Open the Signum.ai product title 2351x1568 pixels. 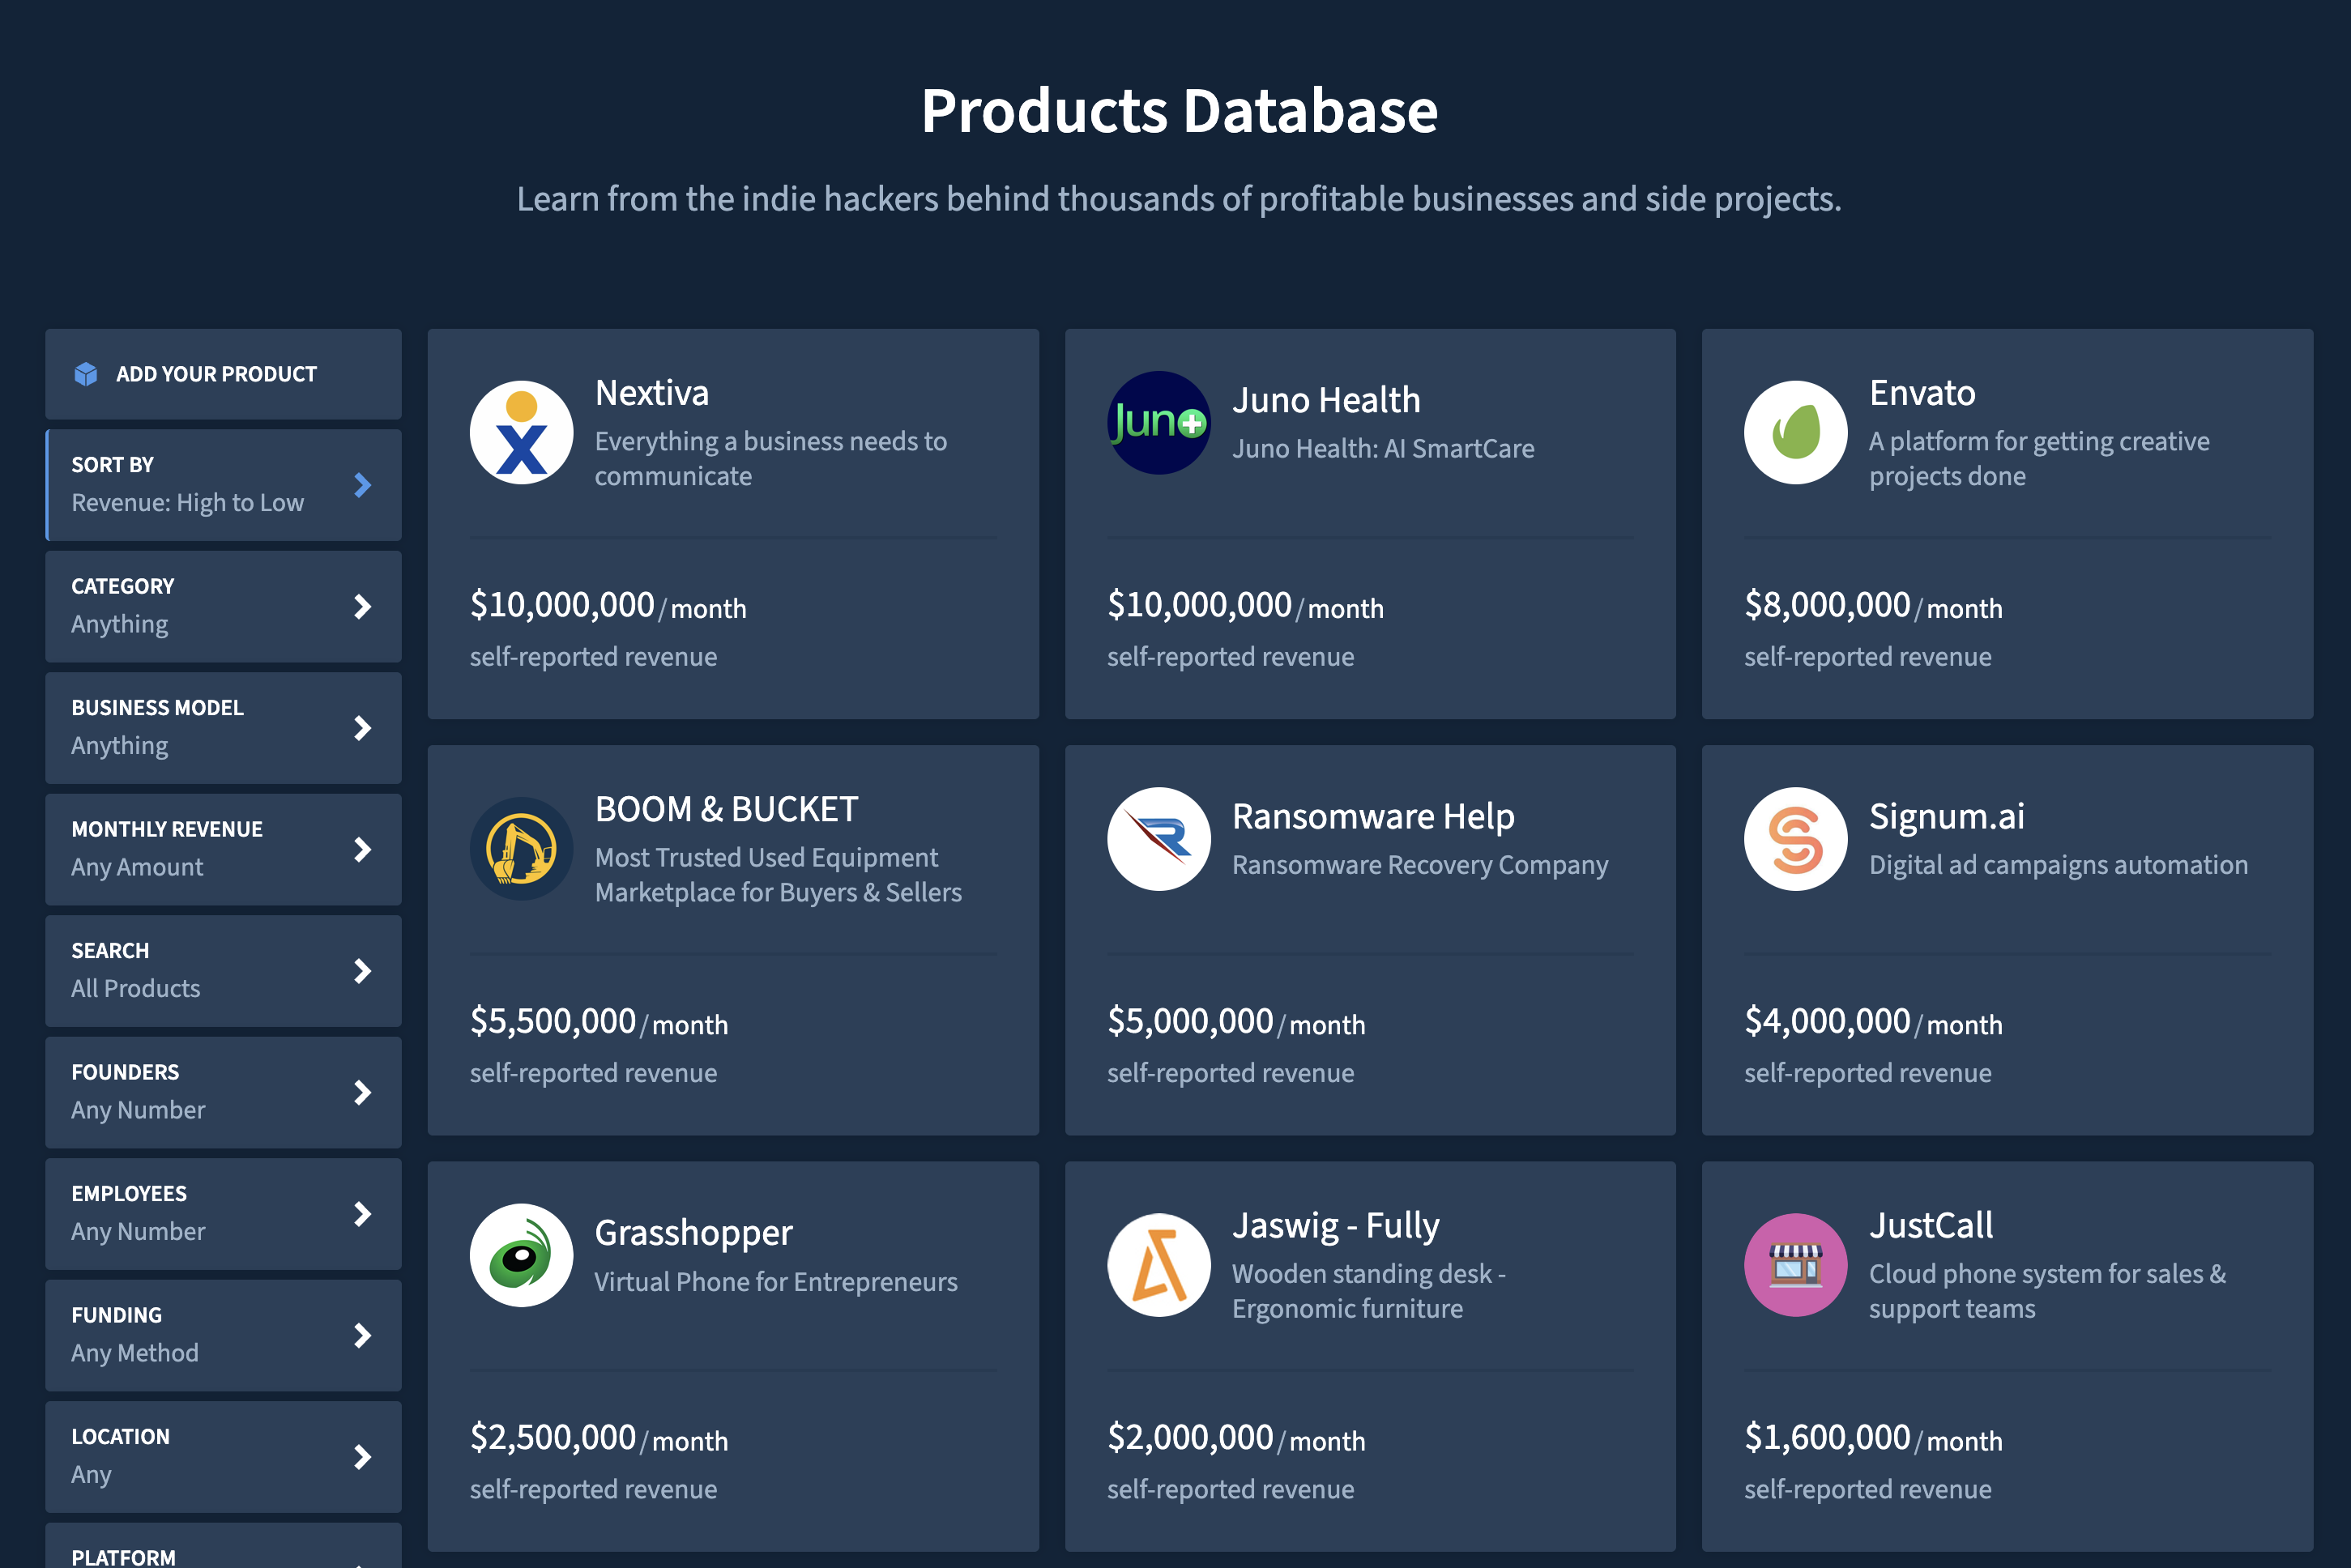point(1947,816)
